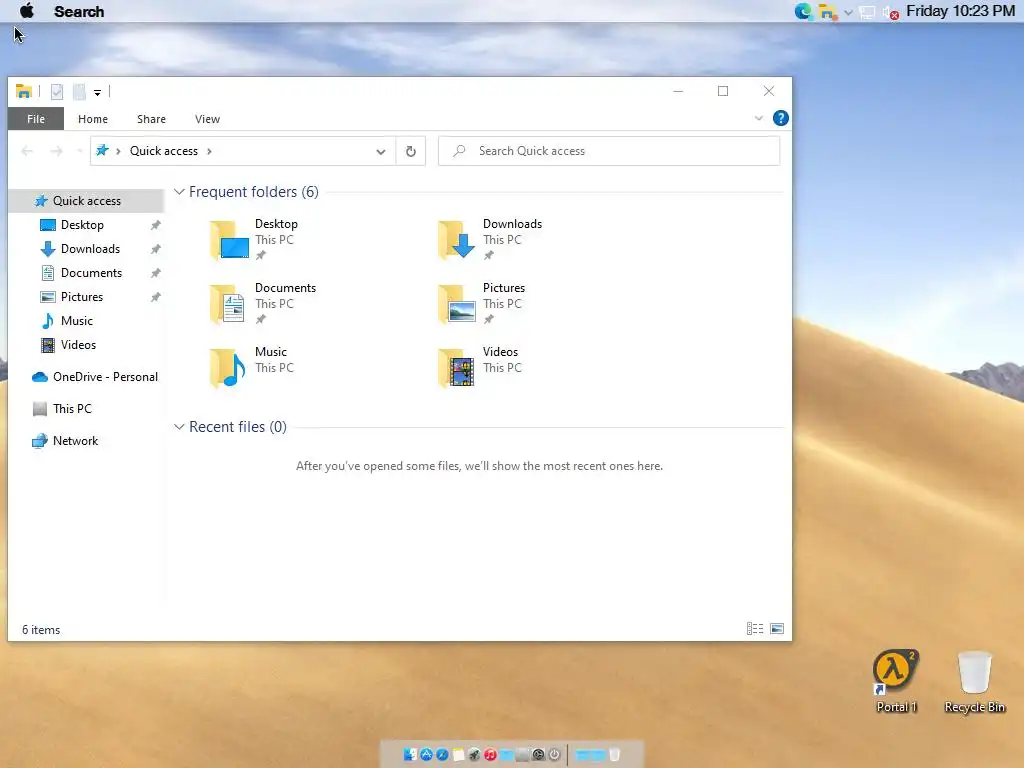Screen dimensions: 1024x768
Task: Select the Videos folder in Frequent folders
Action: (x=480, y=367)
